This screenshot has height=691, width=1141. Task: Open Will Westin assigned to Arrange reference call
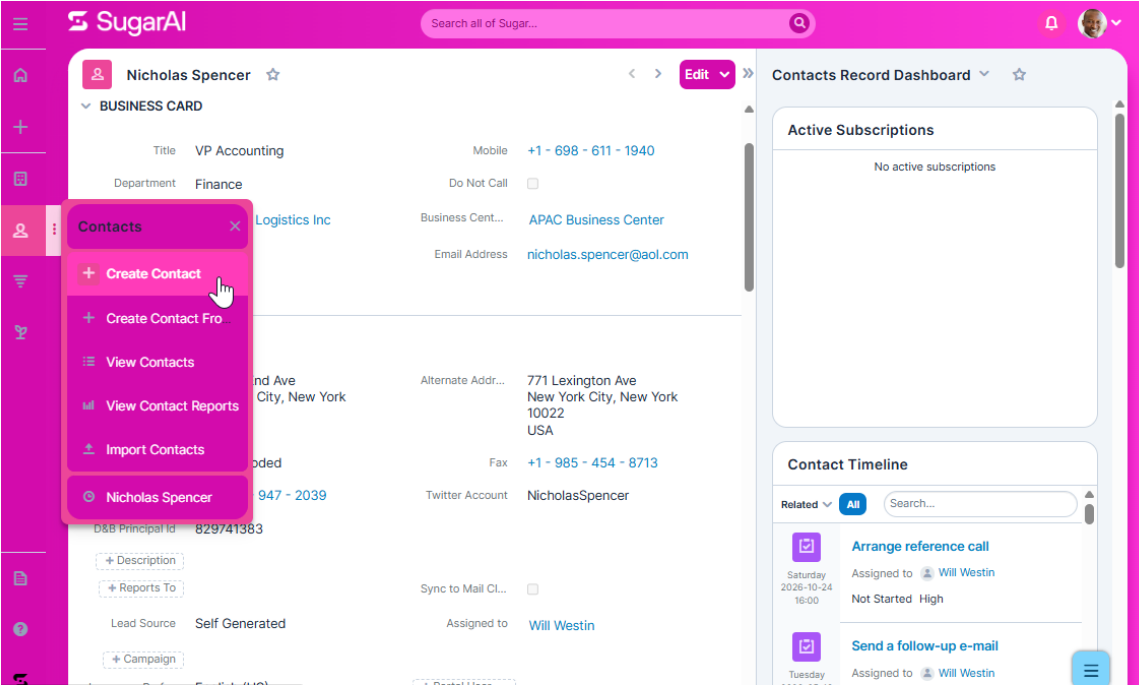966,573
